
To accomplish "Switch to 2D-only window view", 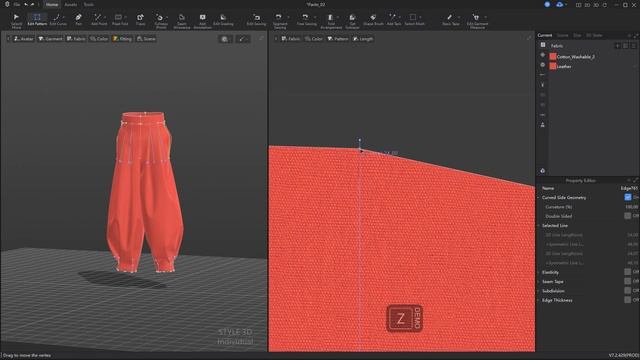I will click(x=587, y=5).
